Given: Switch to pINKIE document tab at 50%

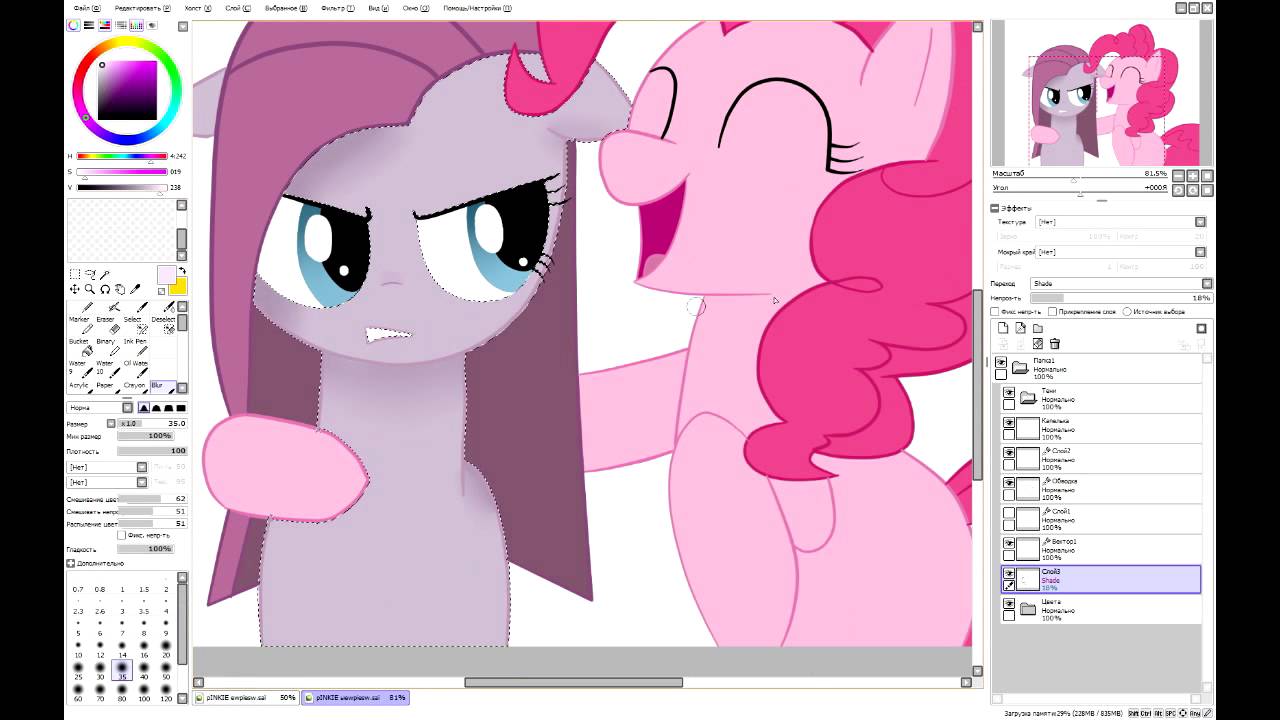Looking at the screenshot, I should [x=247, y=697].
